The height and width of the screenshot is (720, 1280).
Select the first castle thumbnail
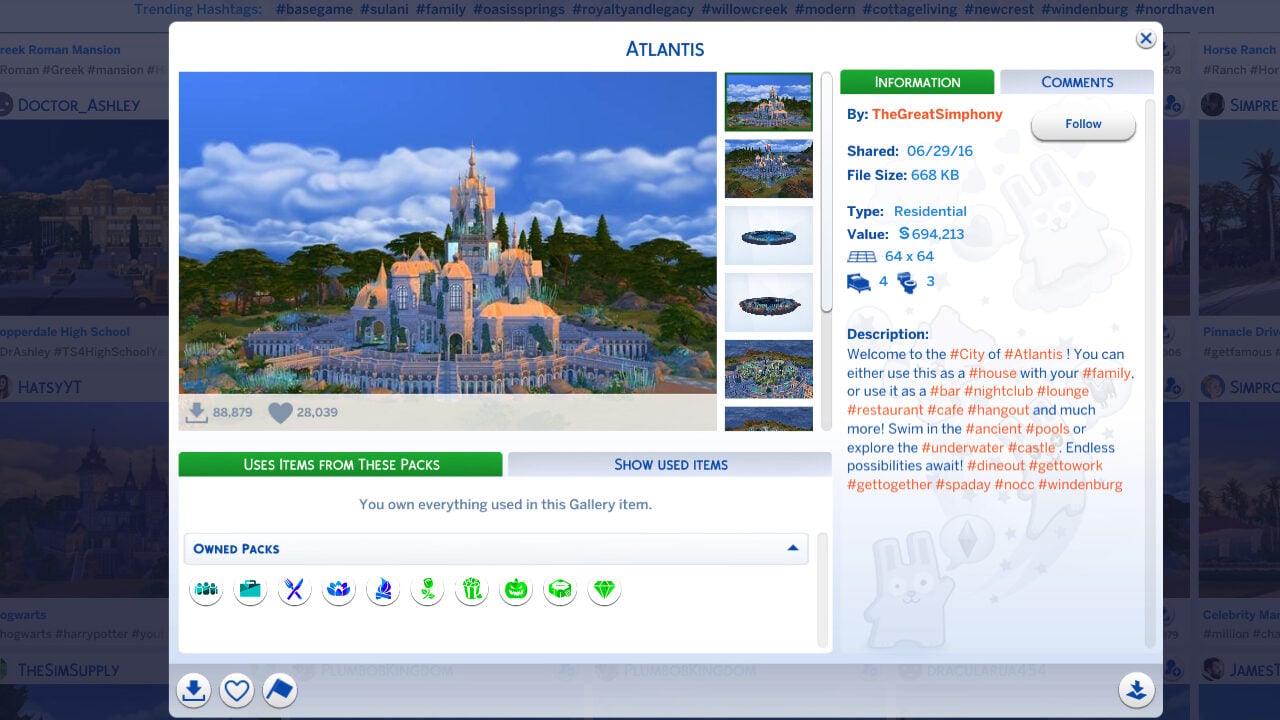click(x=769, y=102)
